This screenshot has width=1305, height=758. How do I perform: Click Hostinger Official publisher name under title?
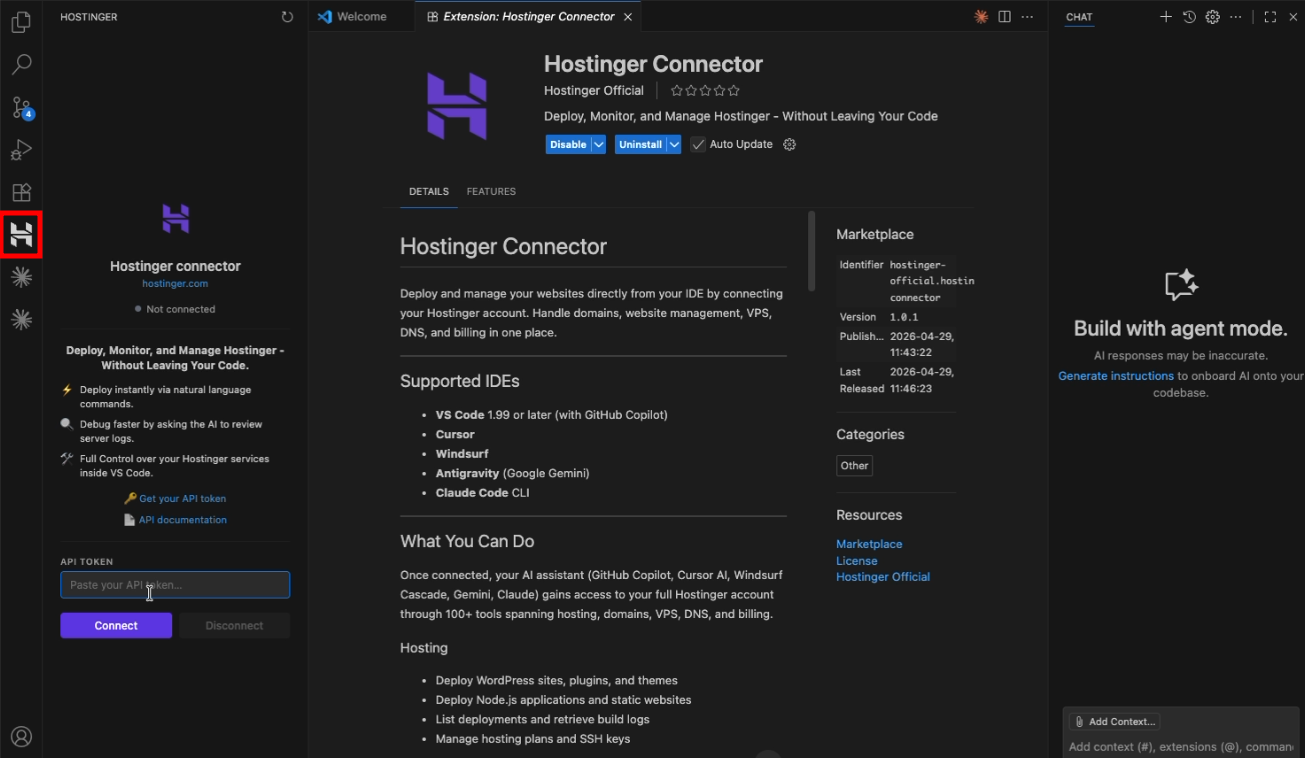(594, 91)
